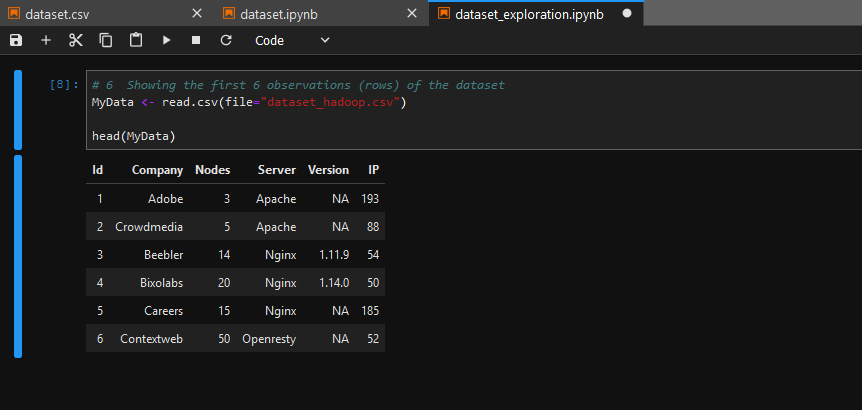The height and width of the screenshot is (410, 862).
Task: Click the Openresty server cell
Action: coord(269,339)
